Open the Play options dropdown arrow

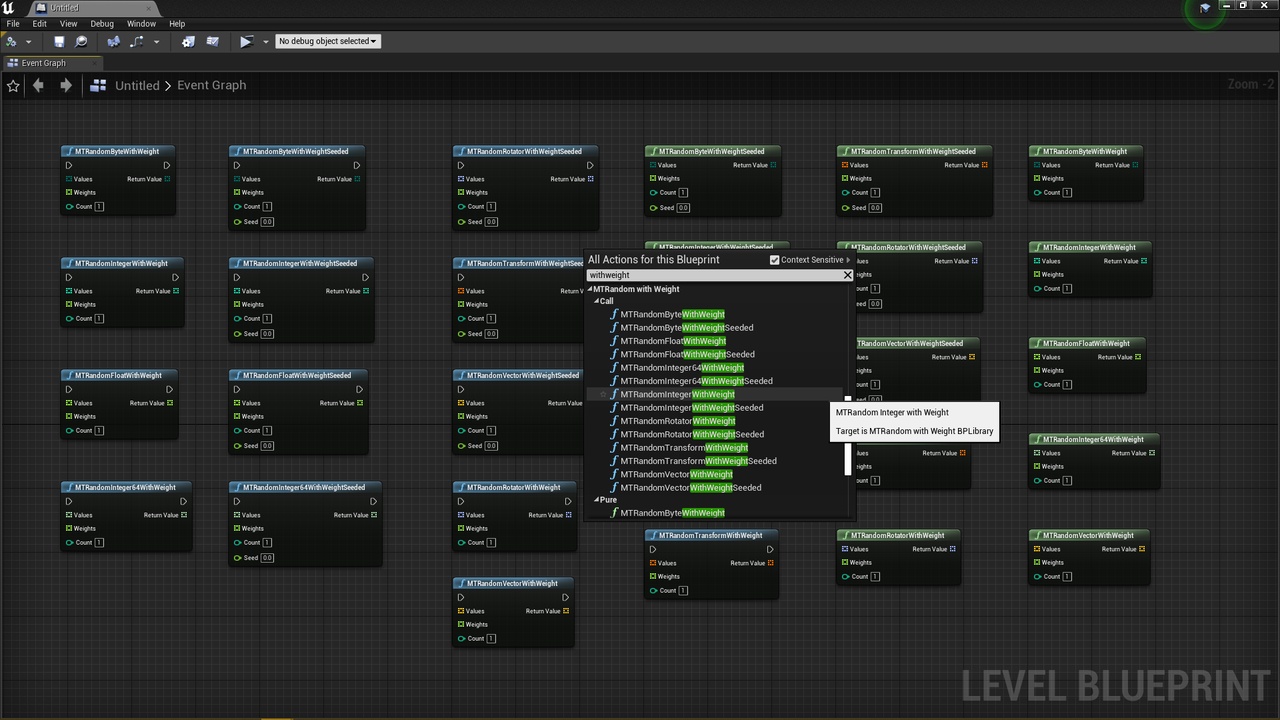(x=265, y=42)
